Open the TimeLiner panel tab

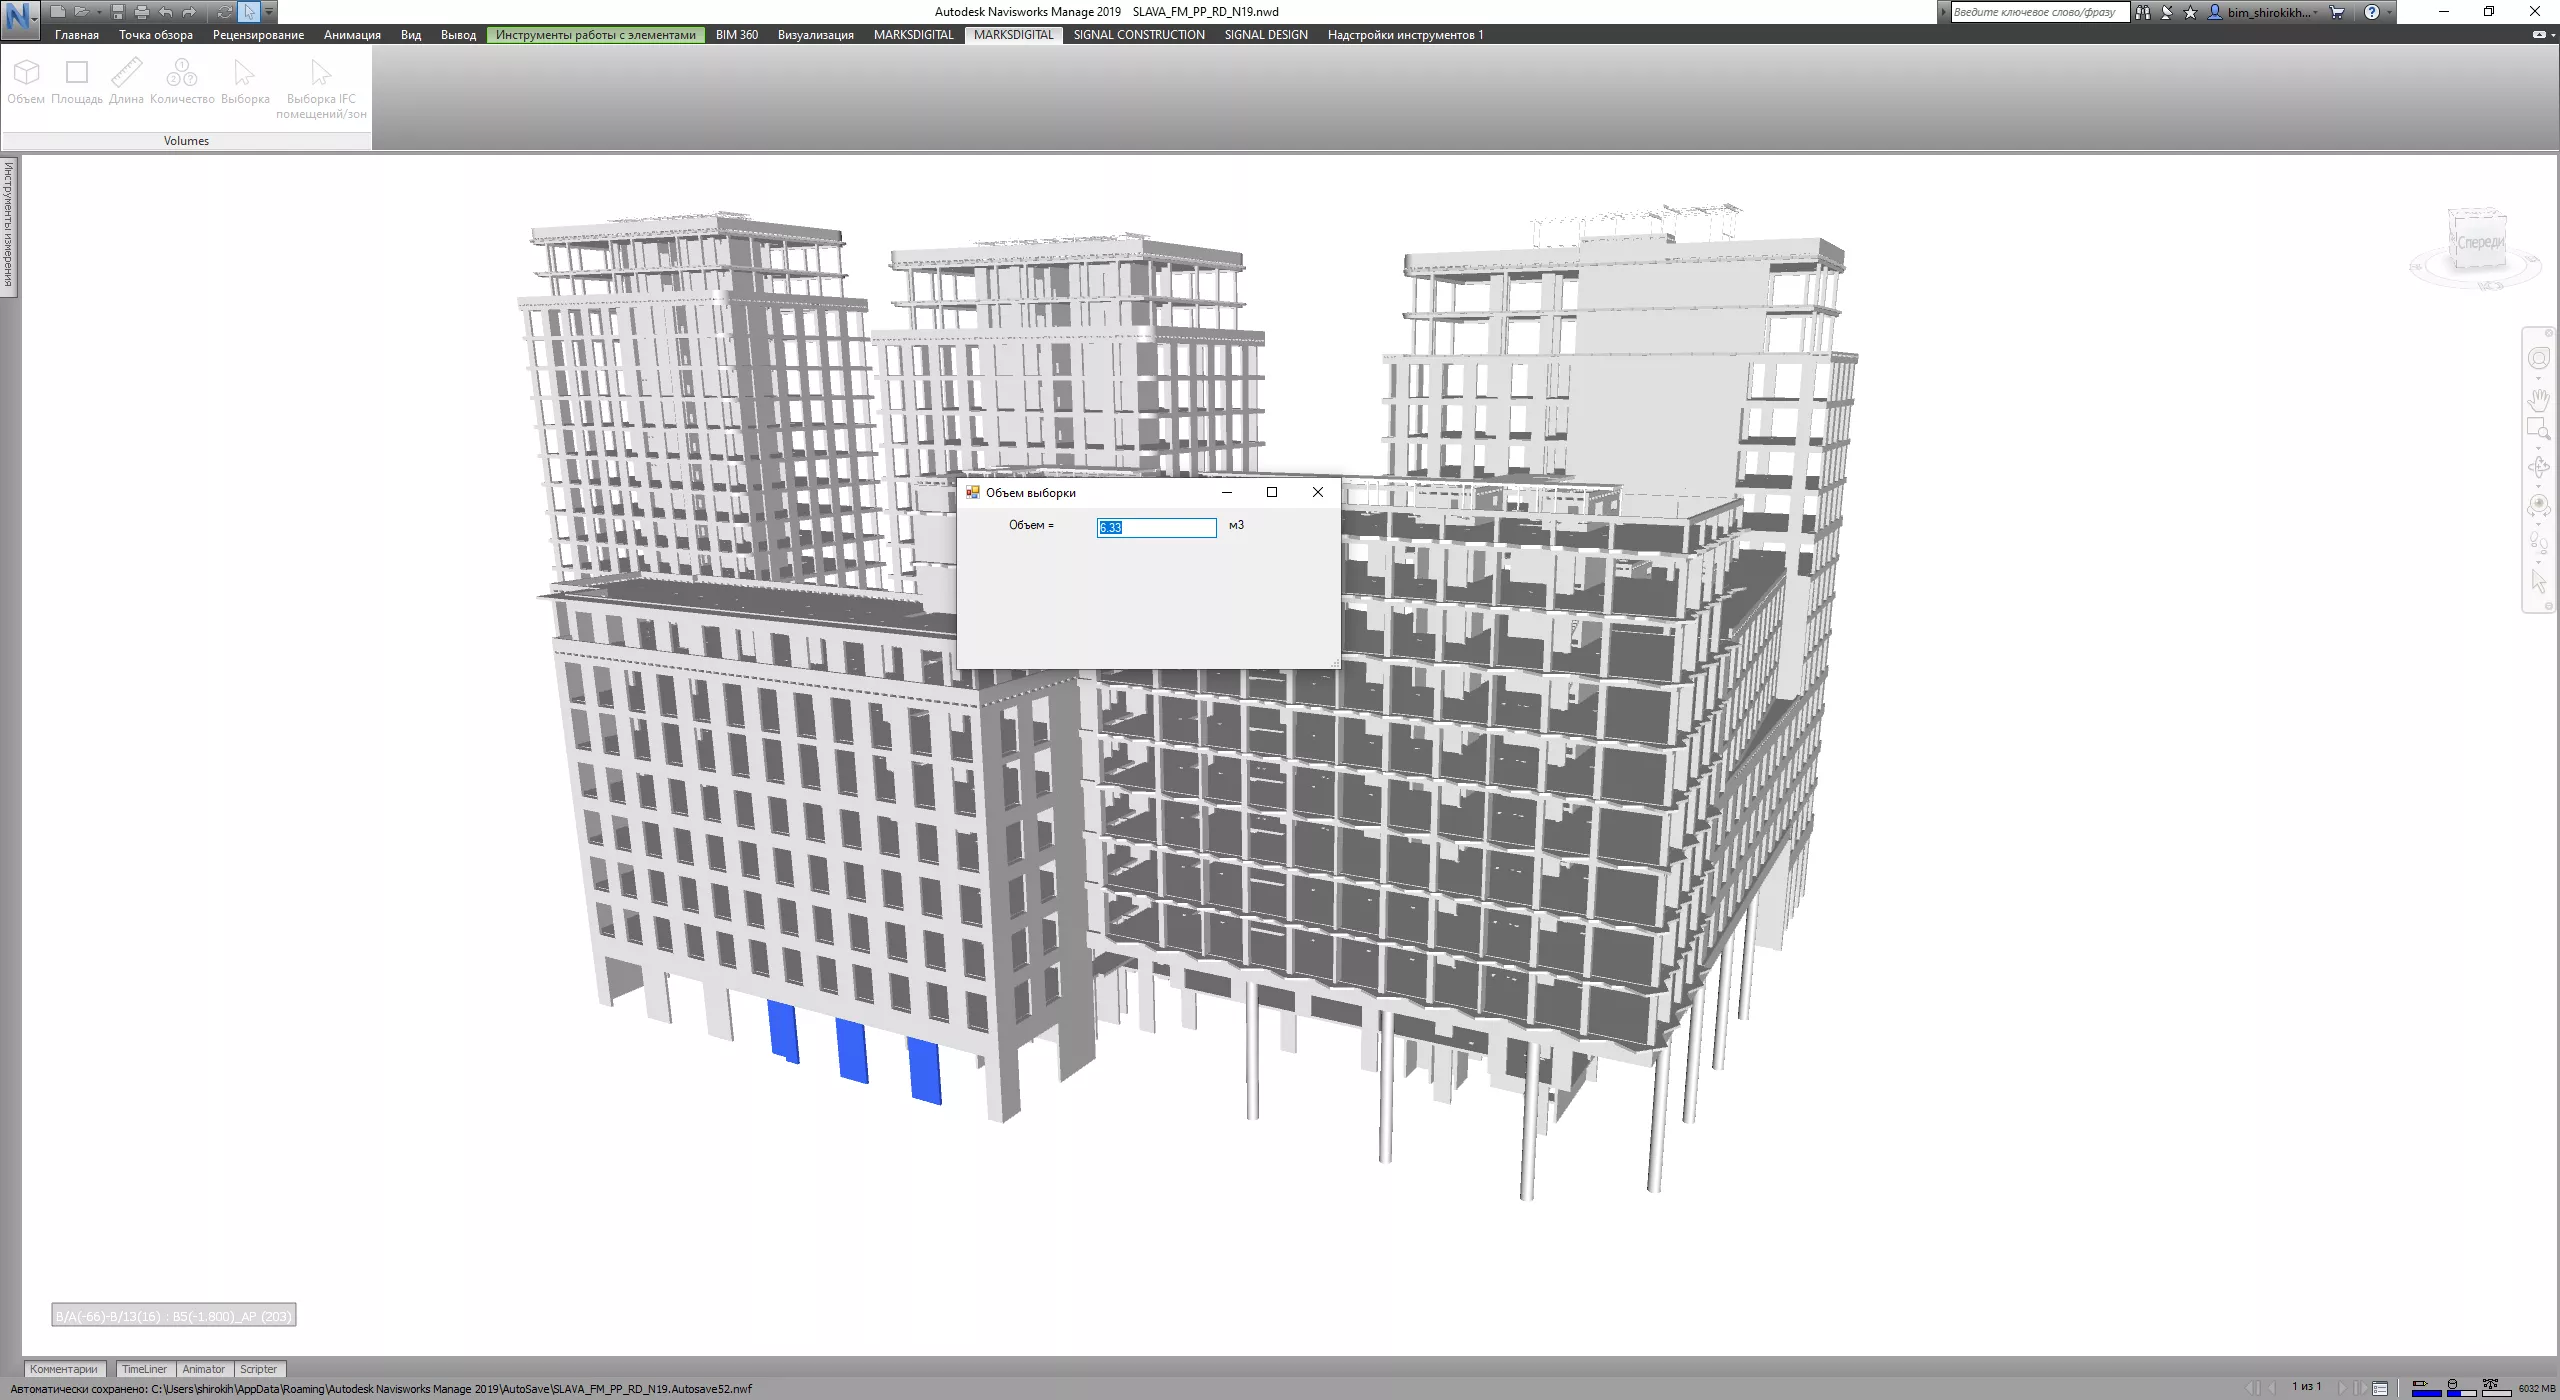click(145, 1369)
